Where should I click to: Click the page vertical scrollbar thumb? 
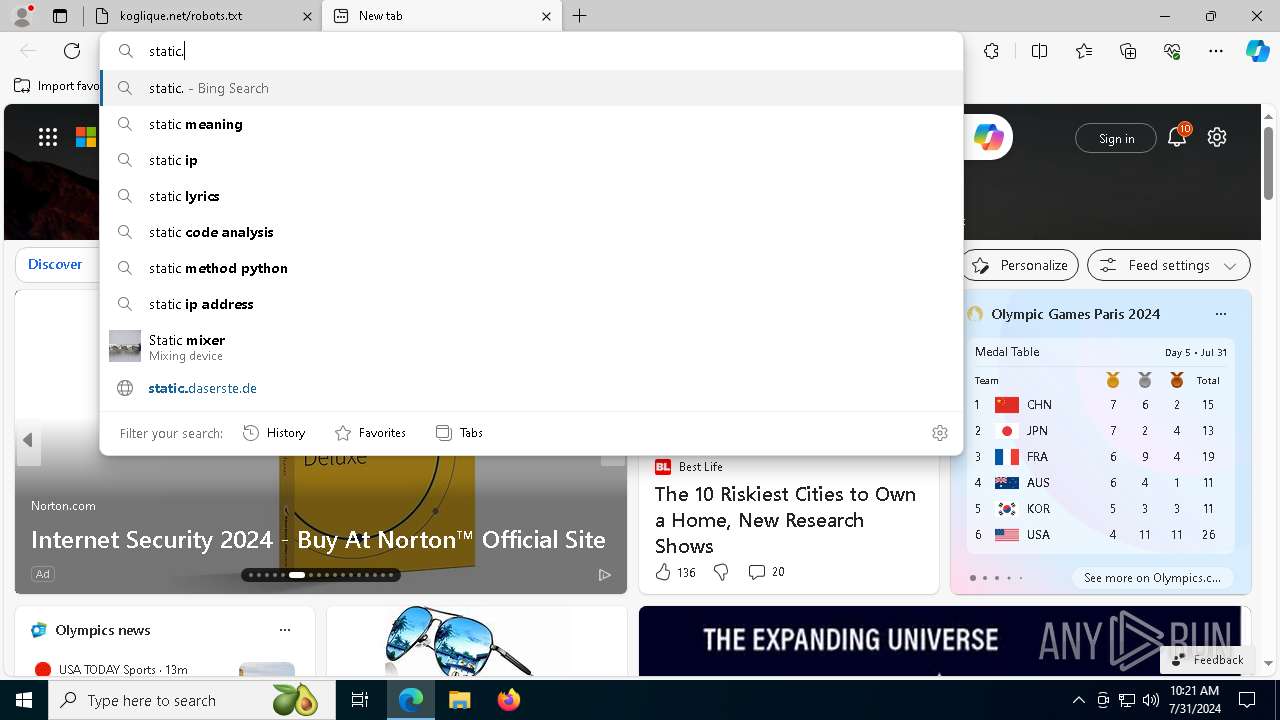[1268, 165]
